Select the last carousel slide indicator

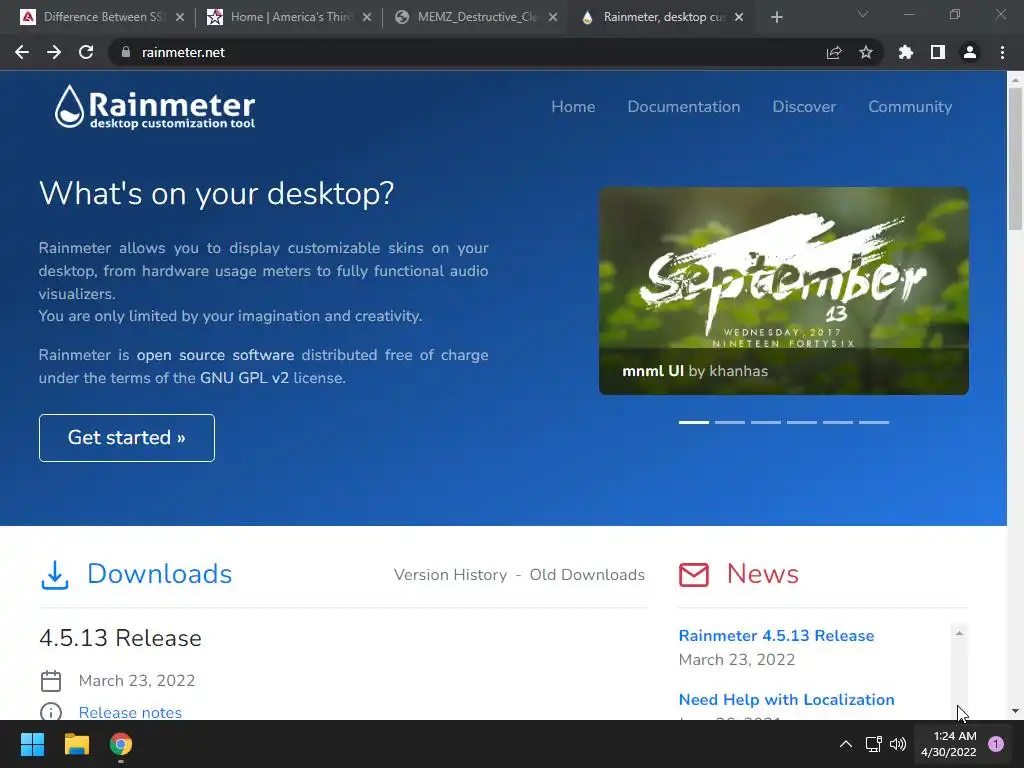pos(874,423)
